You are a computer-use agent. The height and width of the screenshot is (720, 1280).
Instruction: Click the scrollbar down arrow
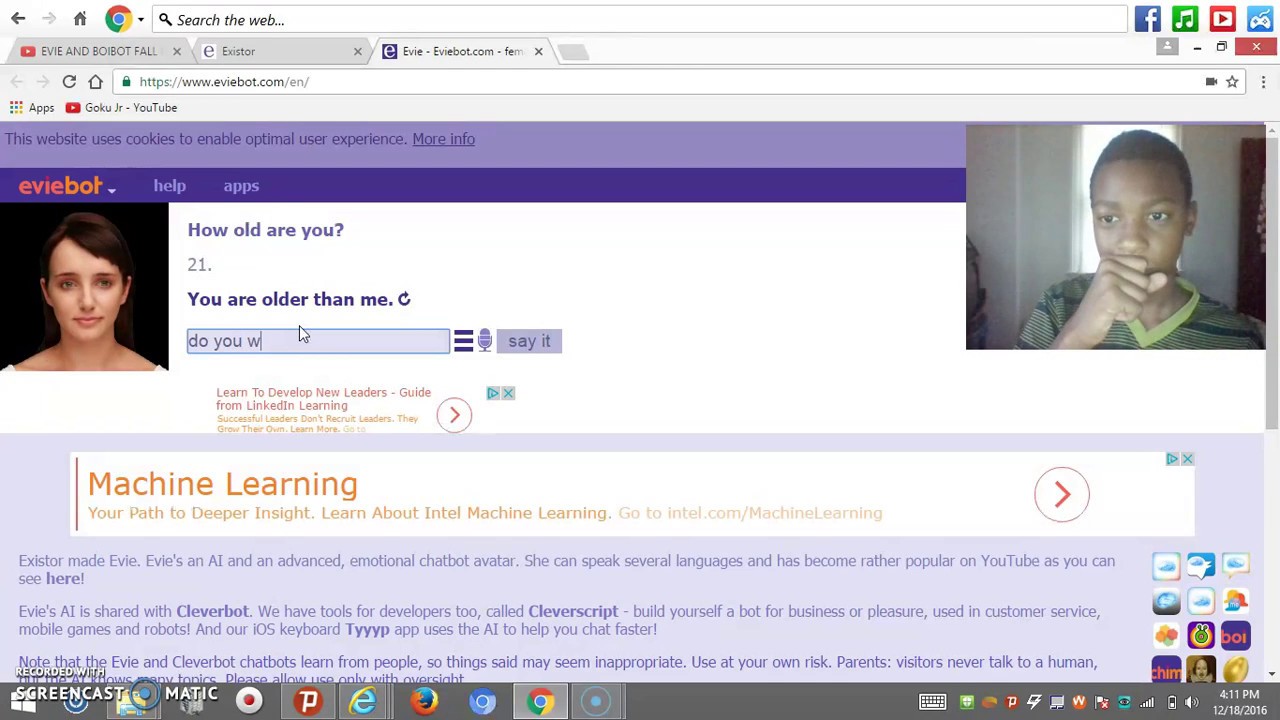click(1272, 675)
